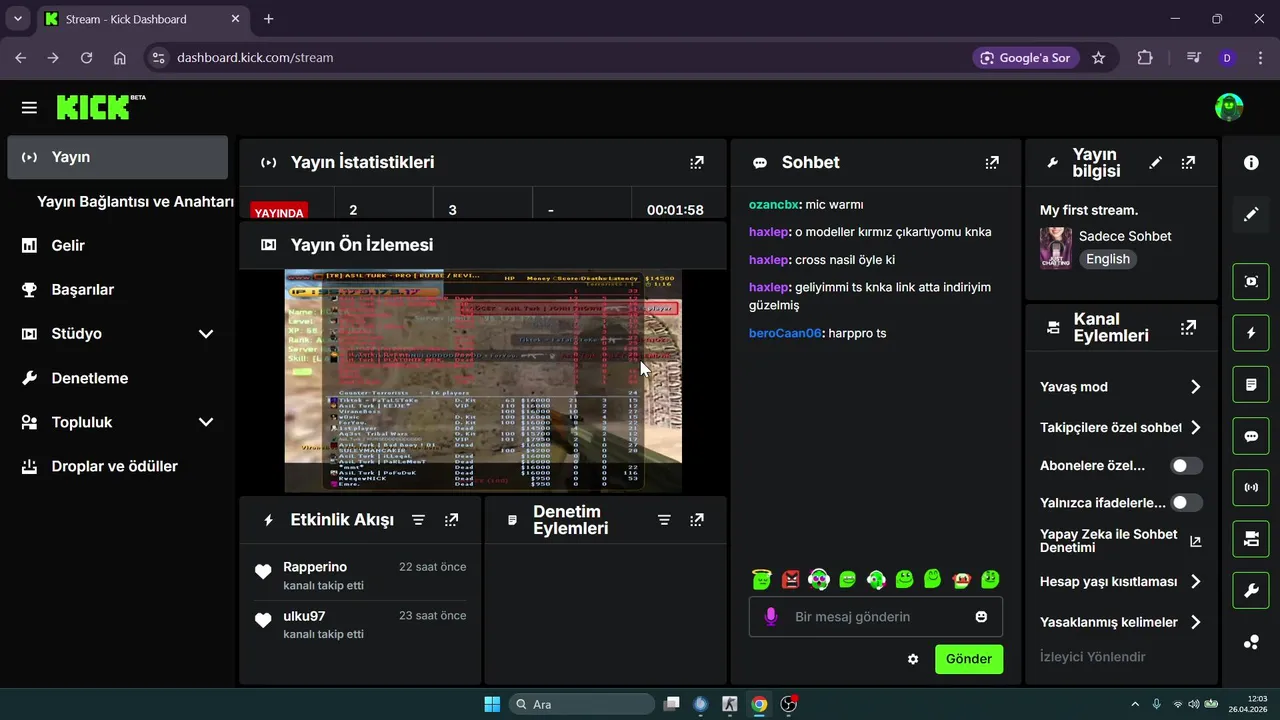Toggle the broadcast stats widget in right rail
Viewport: 1280px width, 720px height.
pyautogui.click(x=1251, y=488)
